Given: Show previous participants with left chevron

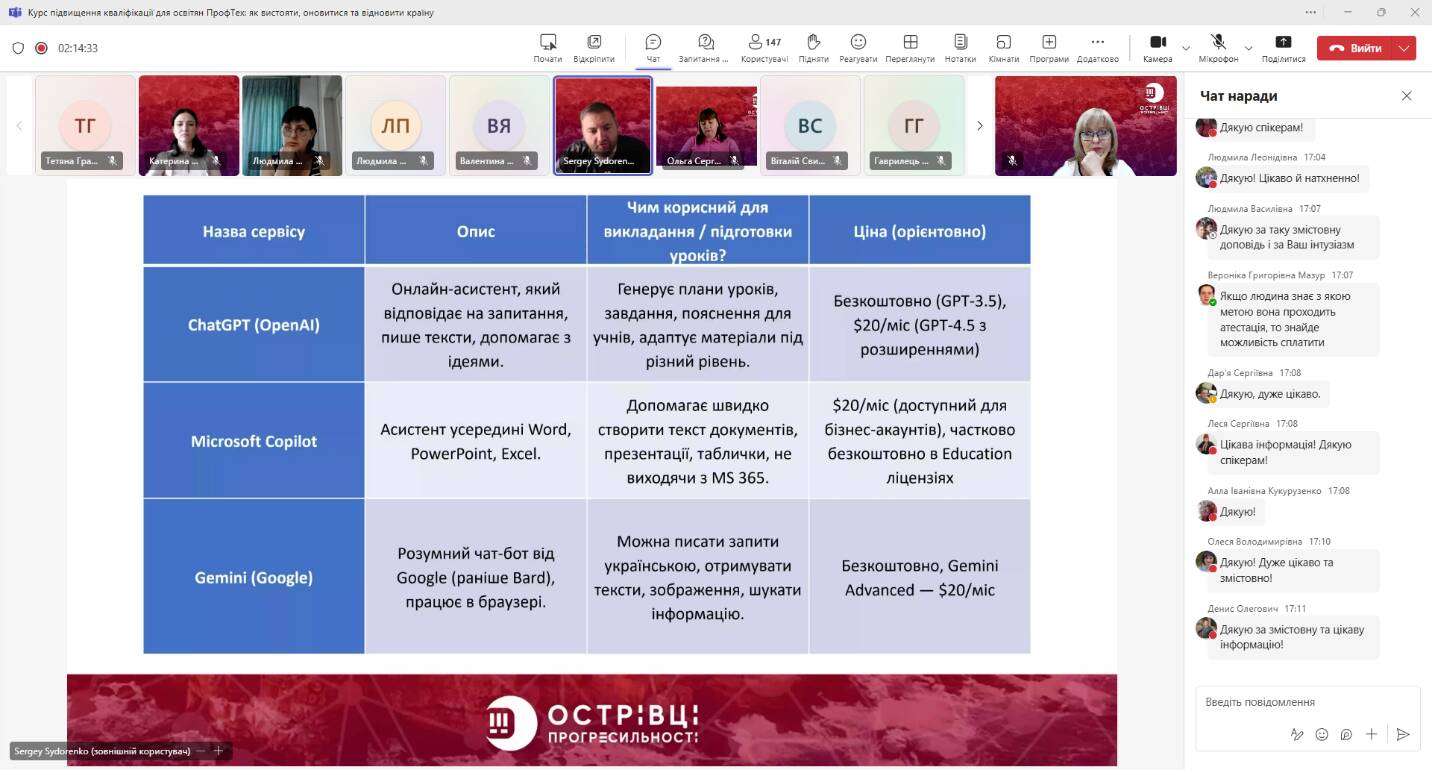Looking at the screenshot, I should 19,126.
